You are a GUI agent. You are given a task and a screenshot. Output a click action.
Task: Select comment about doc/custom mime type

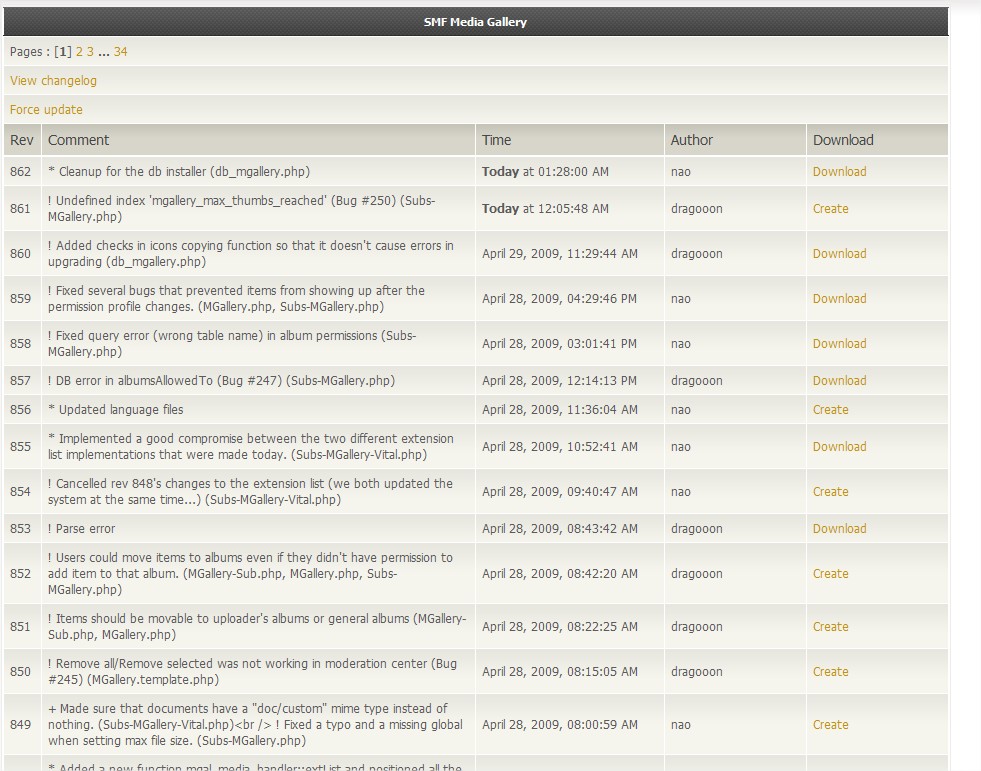[x=255, y=725]
